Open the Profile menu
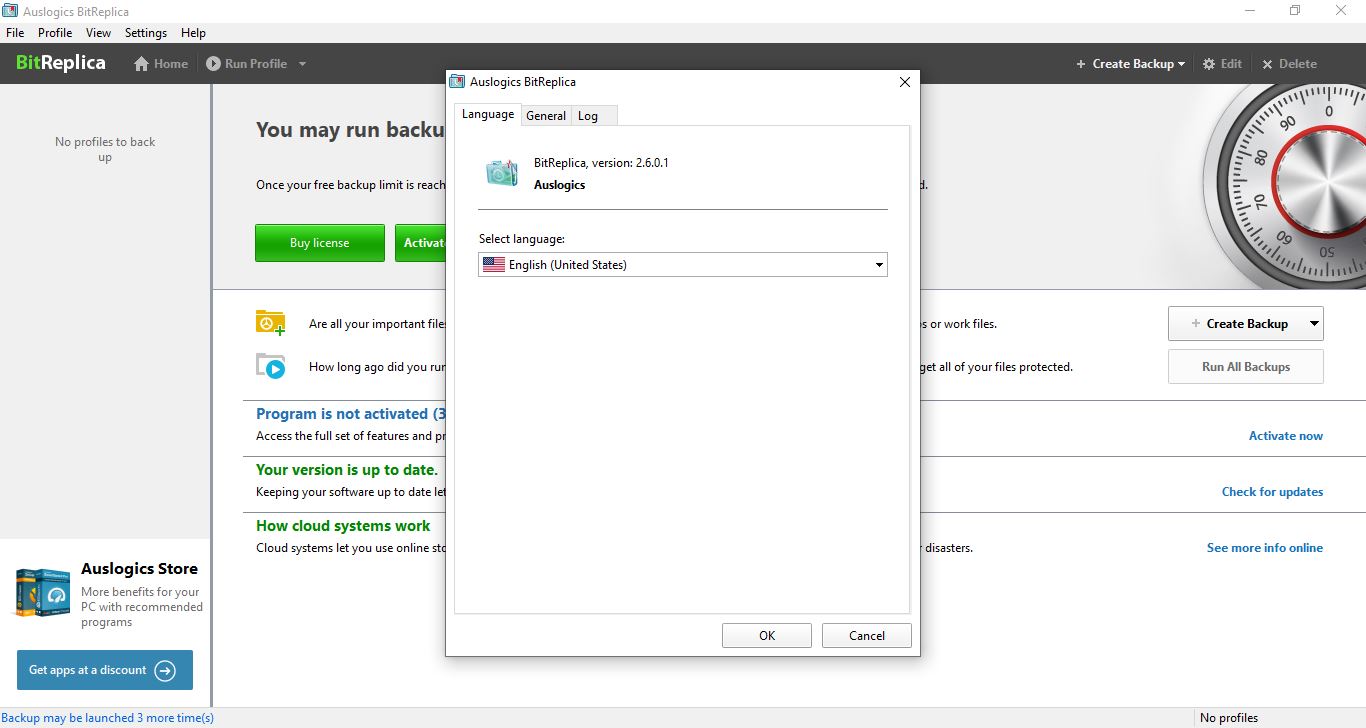 [55, 33]
